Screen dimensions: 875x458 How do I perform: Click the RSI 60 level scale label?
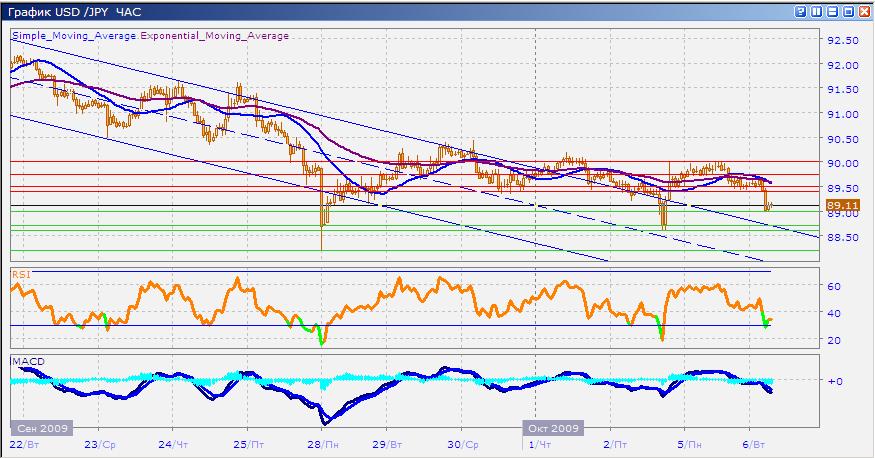click(x=836, y=286)
